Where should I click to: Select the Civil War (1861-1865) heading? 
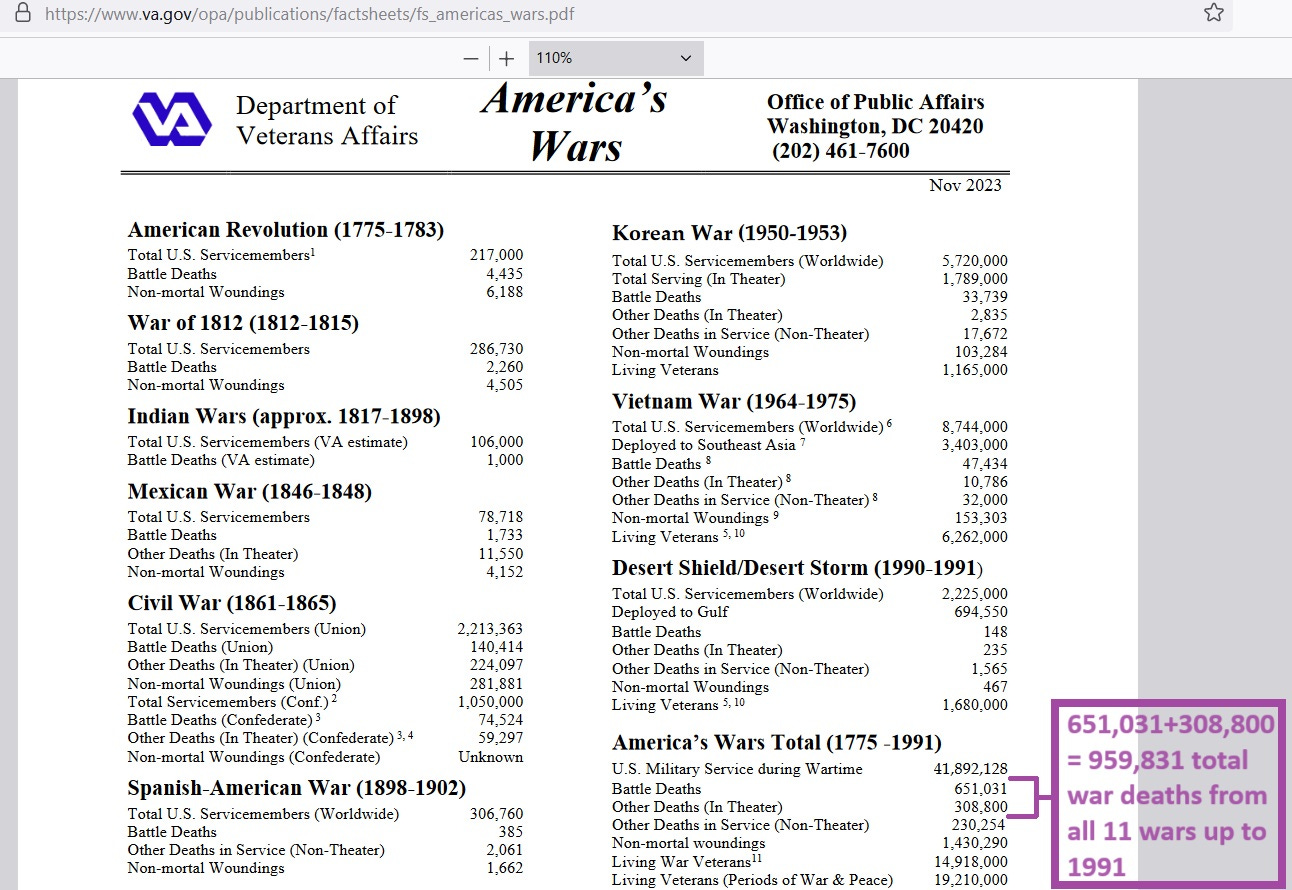(232, 603)
